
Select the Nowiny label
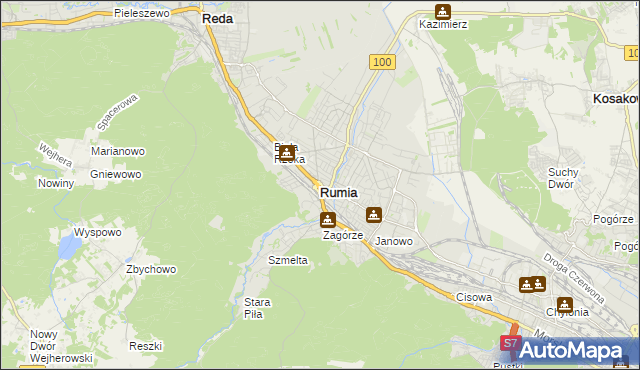(x=56, y=184)
